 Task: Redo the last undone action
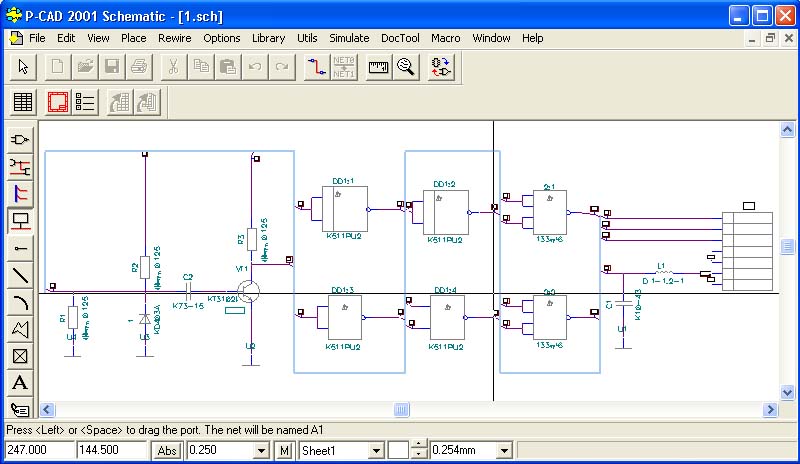[282, 67]
